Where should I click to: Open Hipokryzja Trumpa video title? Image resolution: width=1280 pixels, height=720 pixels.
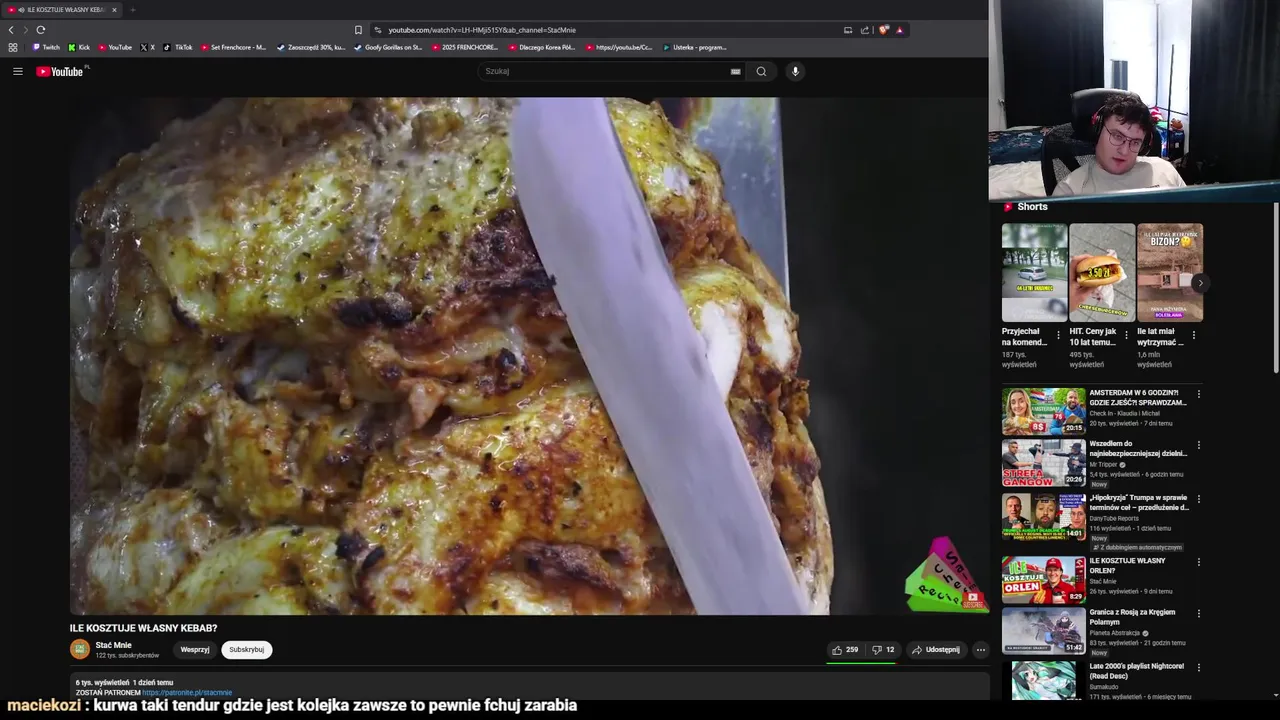1139,502
